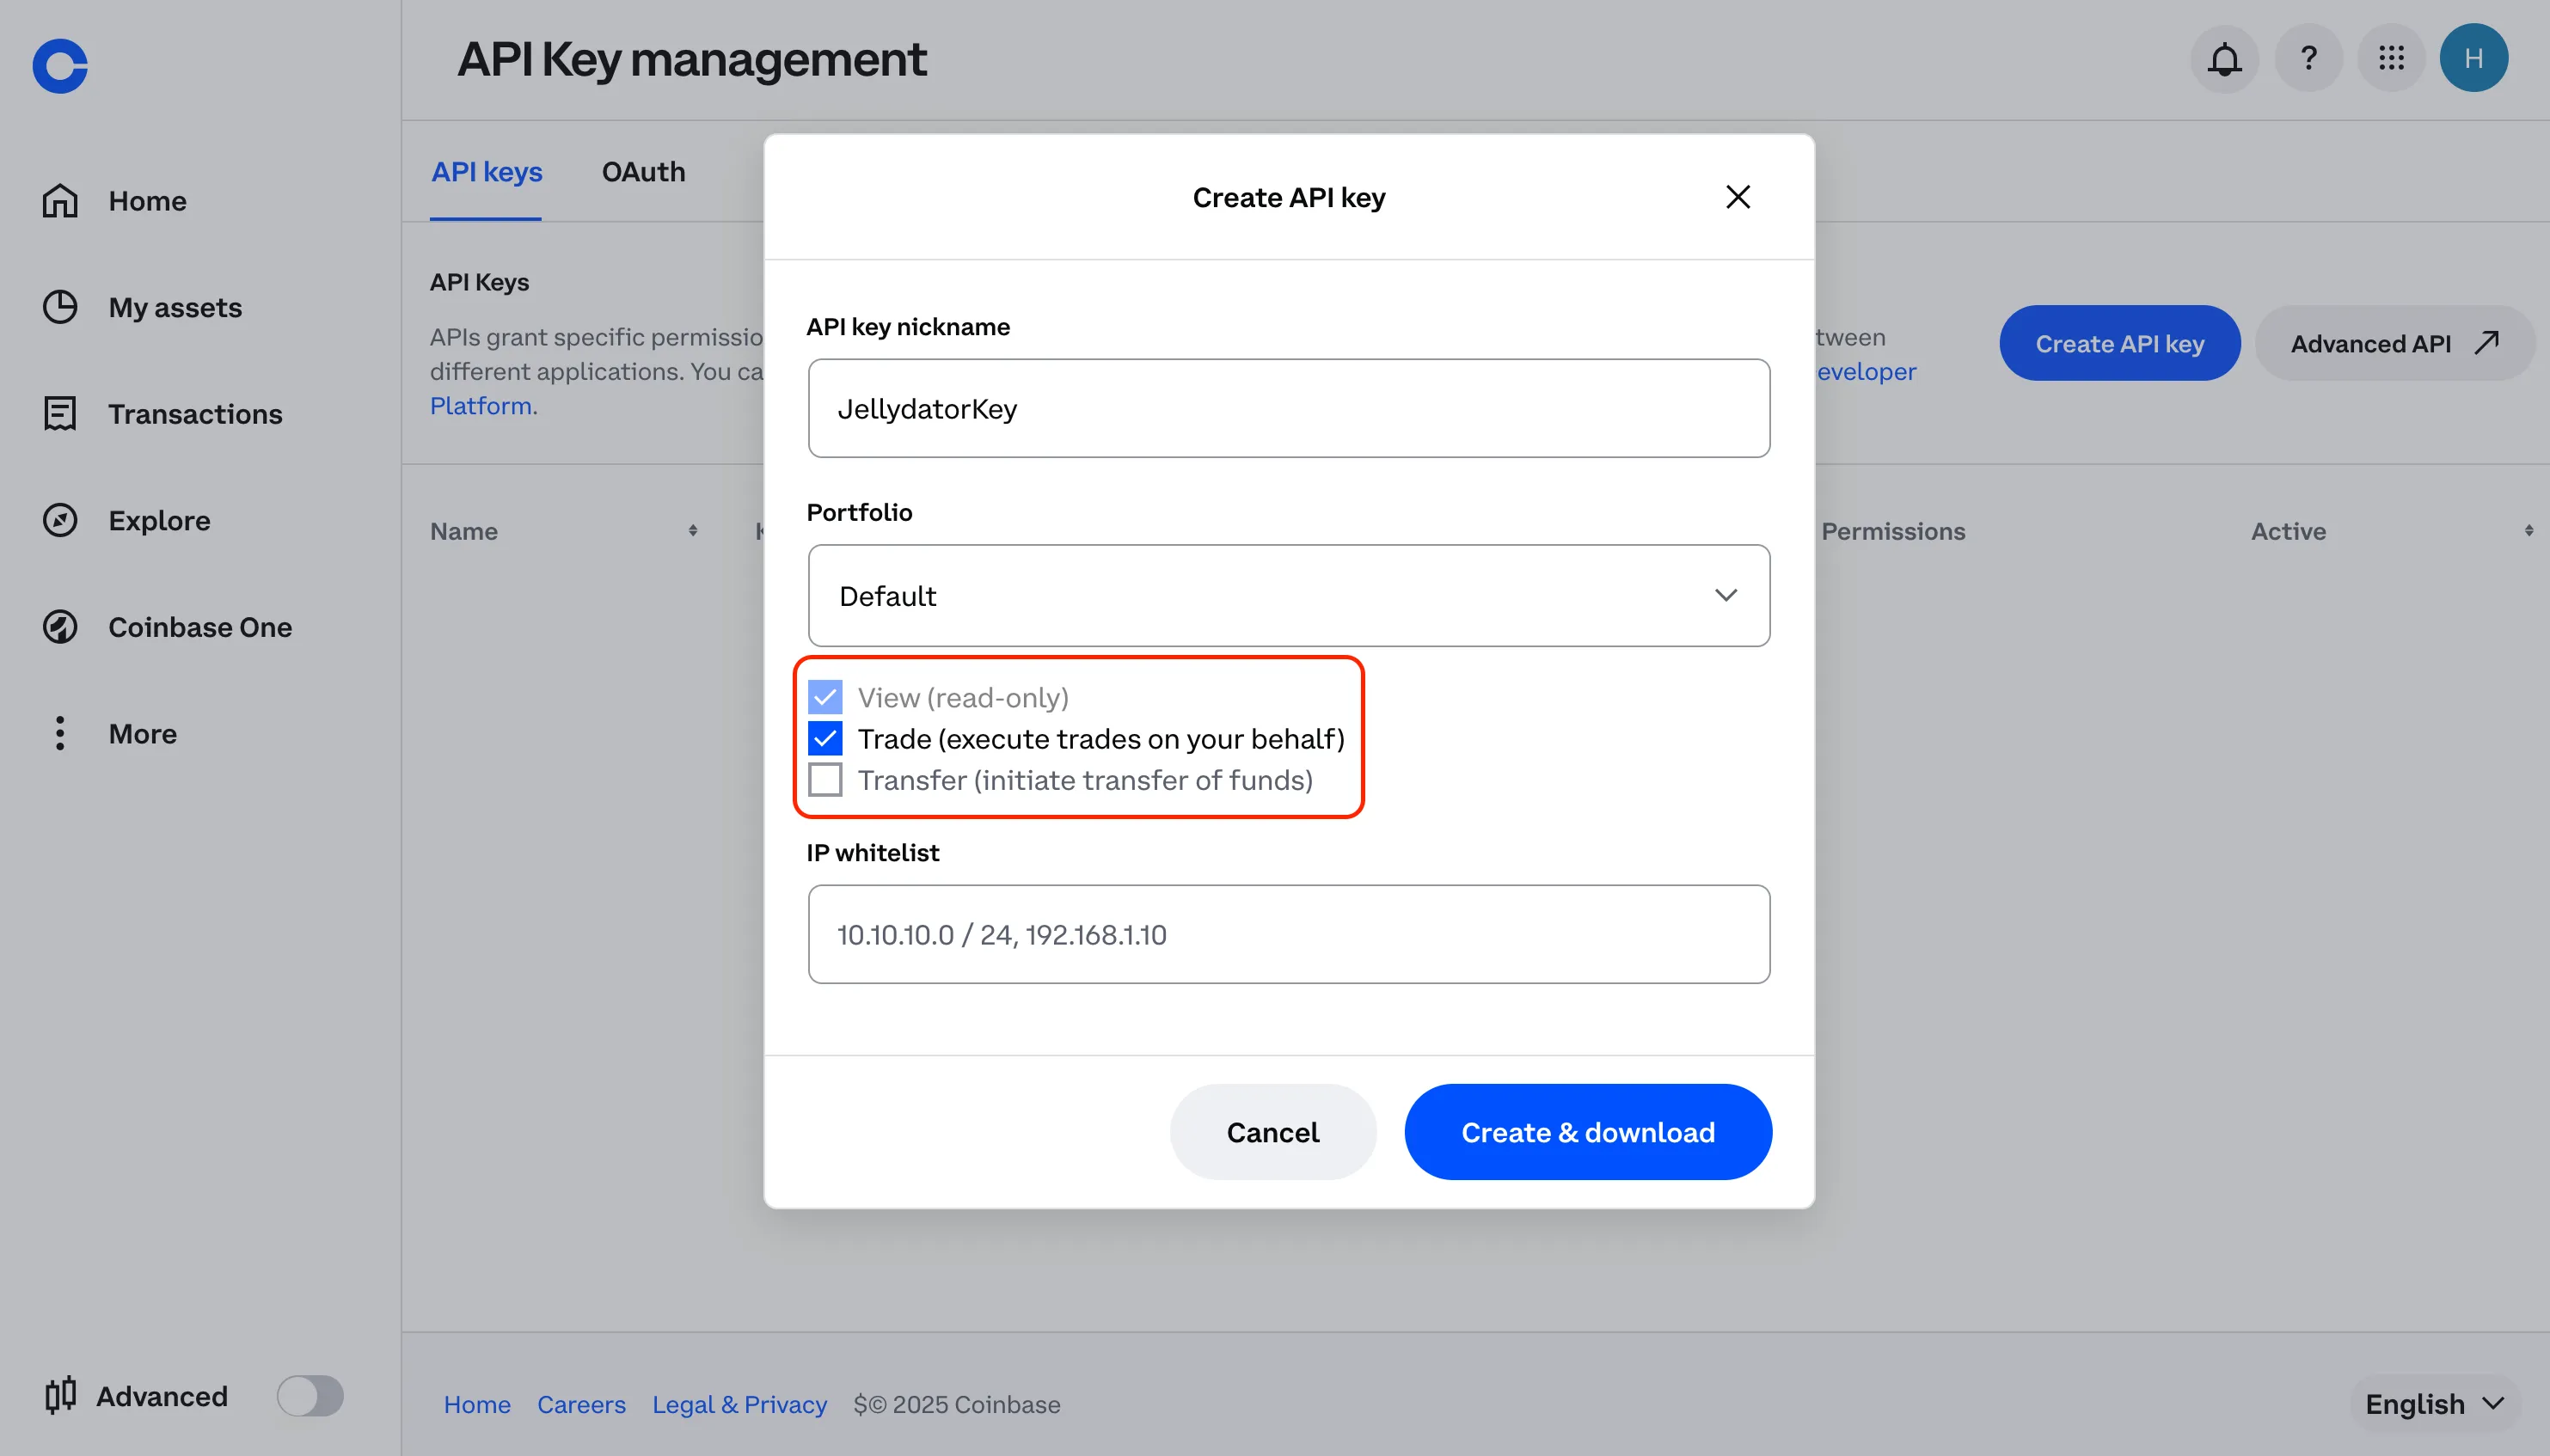Go to Transactions in the sidebar
Viewport: 2550px width, 1456px height.
(162, 414)
